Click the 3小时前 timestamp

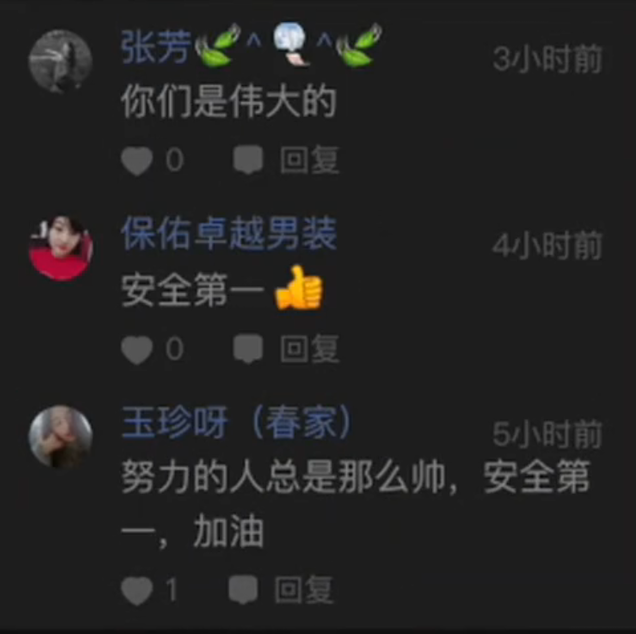547,60
